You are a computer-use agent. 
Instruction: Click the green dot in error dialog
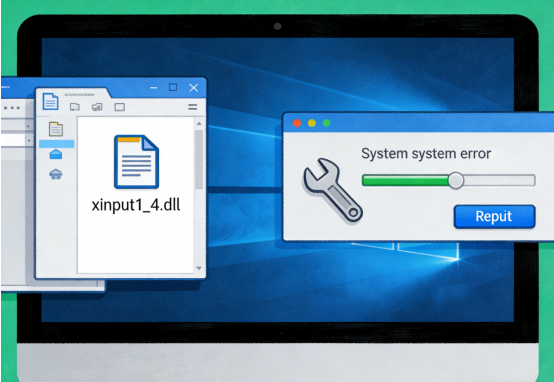326,123
